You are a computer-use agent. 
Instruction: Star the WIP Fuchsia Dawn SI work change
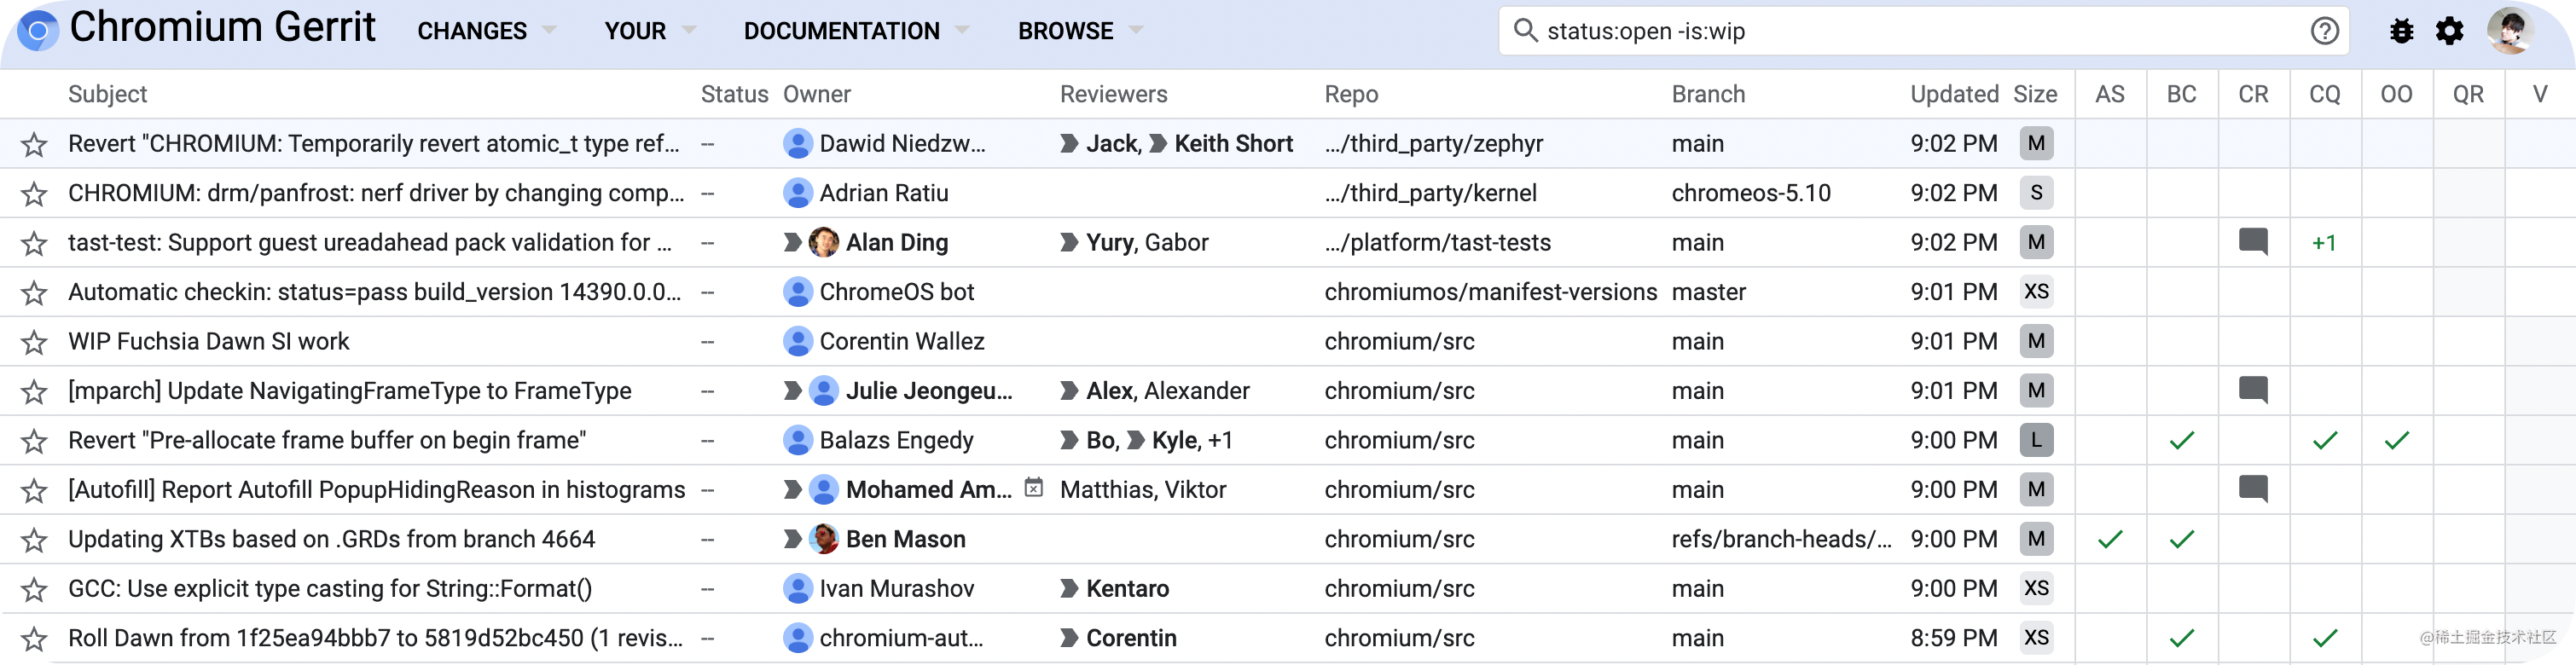[34, 343]
